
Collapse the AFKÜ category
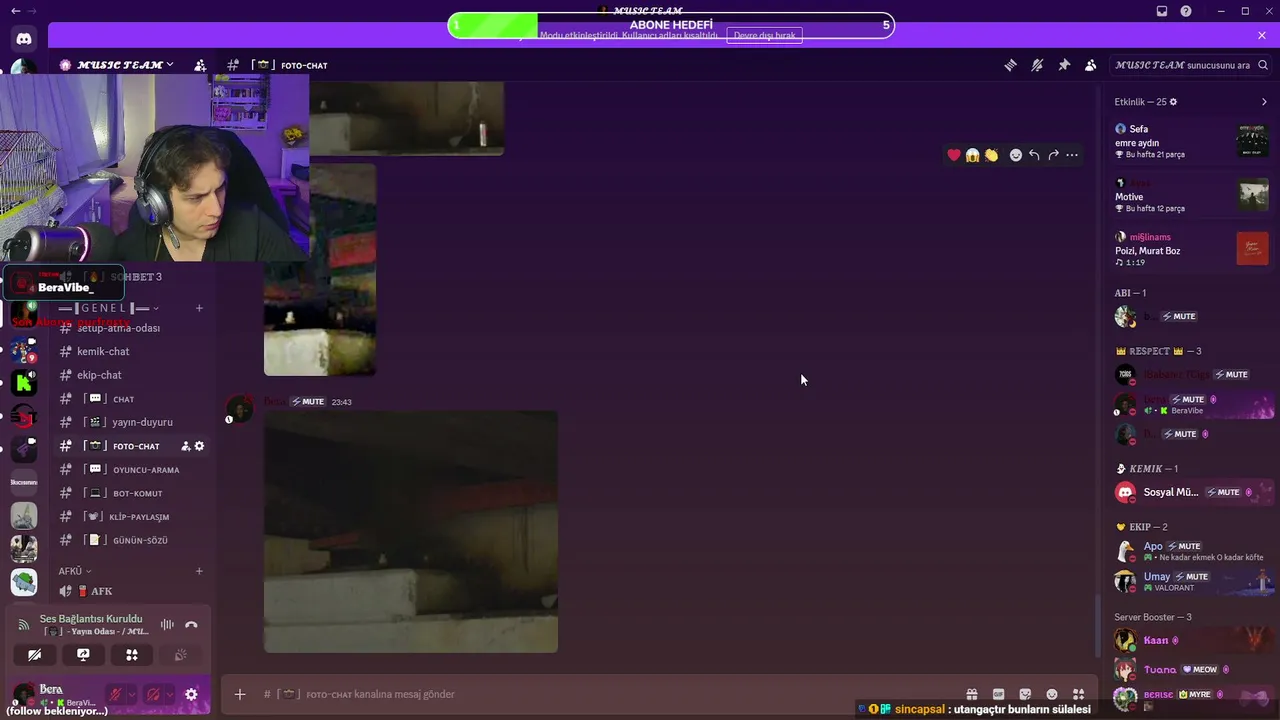pyautogui.click(x=75, y=571)
